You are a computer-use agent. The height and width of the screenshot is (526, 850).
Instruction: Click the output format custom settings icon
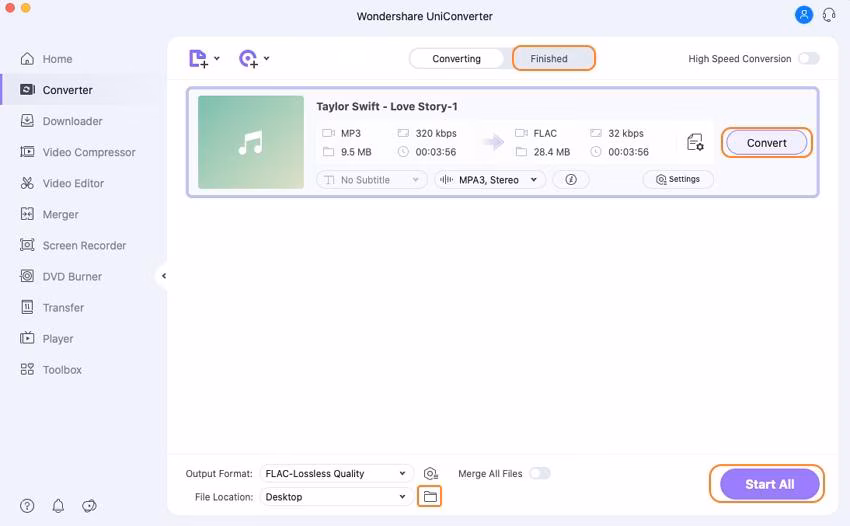(x=430, y=473)
